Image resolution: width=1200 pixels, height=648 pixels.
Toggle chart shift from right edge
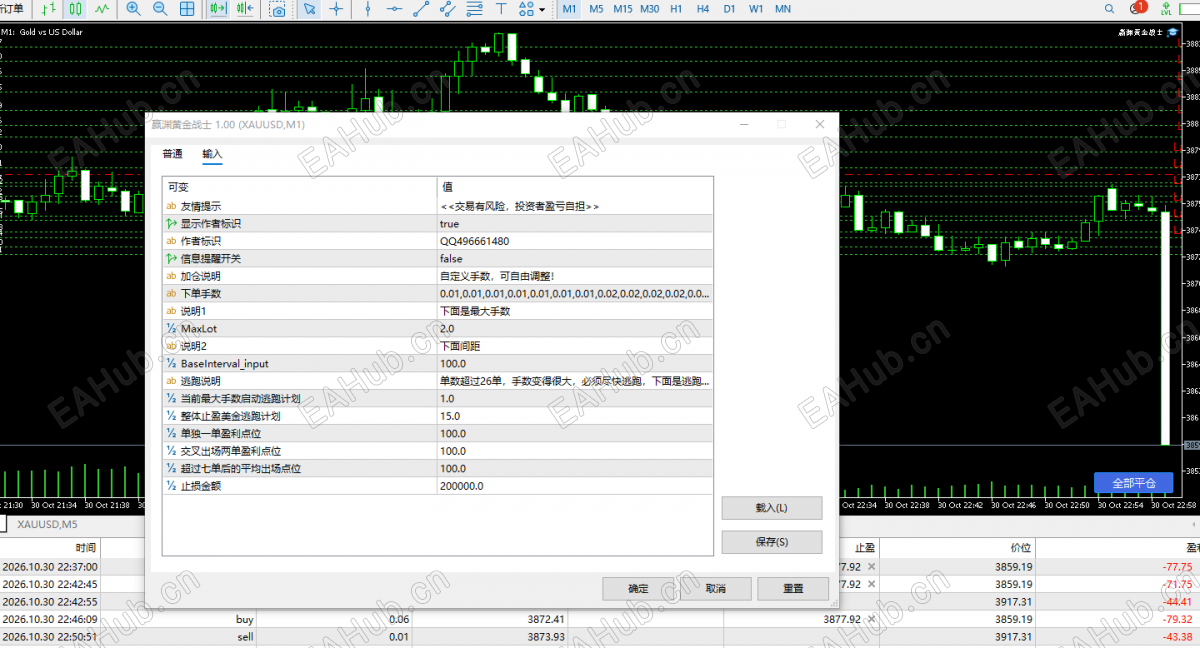(x=246, y=9)
